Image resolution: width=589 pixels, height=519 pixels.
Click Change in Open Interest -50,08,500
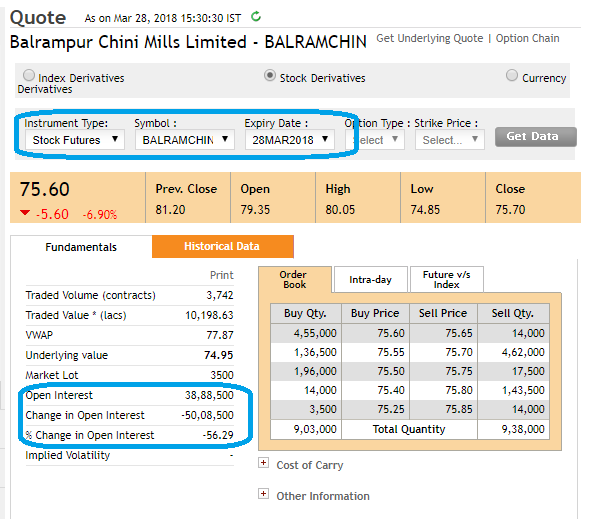(207, 415)
